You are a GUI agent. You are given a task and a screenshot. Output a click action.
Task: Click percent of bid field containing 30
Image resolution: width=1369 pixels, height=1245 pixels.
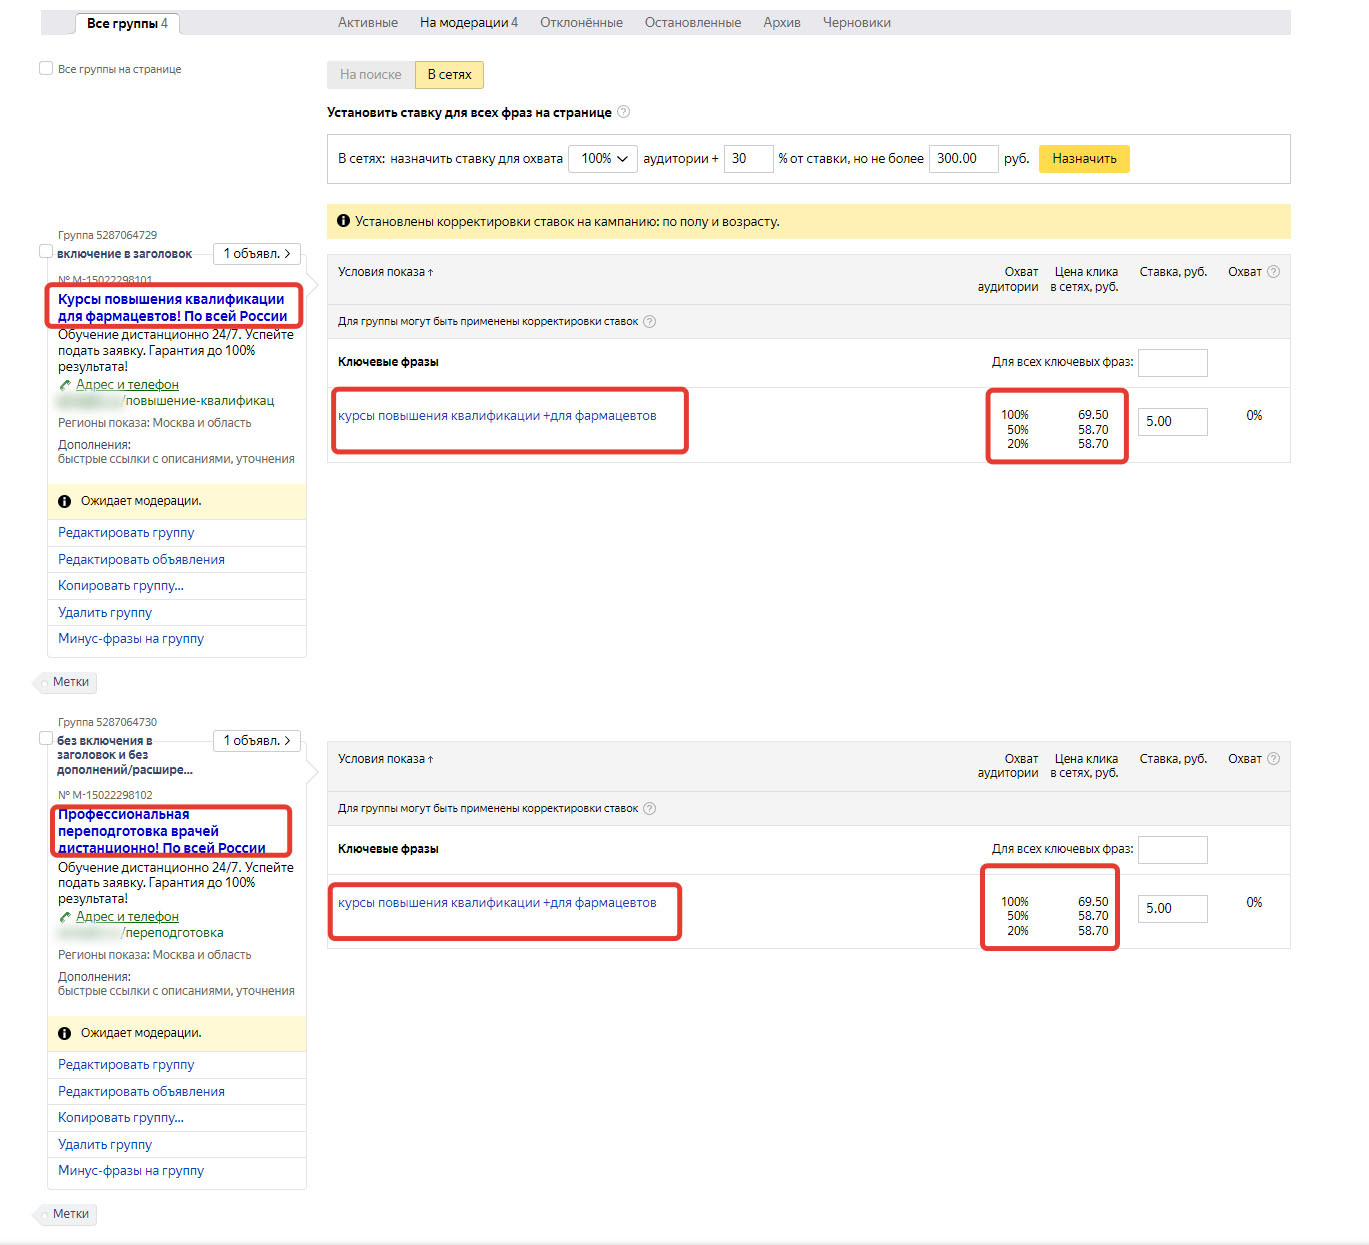[748, 158]
